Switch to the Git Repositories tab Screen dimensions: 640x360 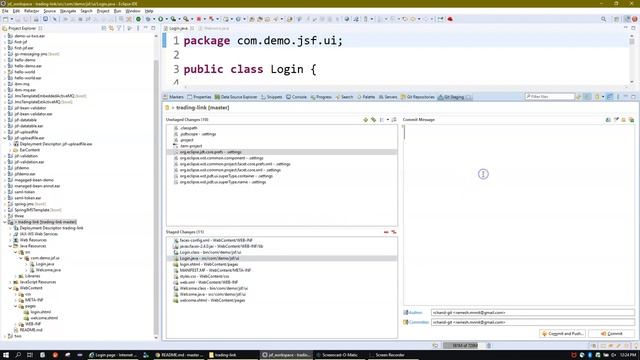[x=418, y=97]
